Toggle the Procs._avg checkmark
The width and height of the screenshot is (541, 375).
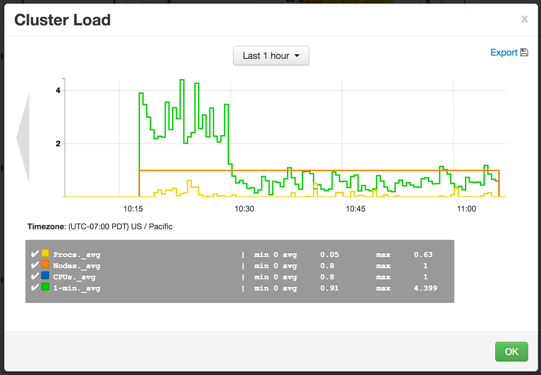pyautogui.click(x=35, y=254)
